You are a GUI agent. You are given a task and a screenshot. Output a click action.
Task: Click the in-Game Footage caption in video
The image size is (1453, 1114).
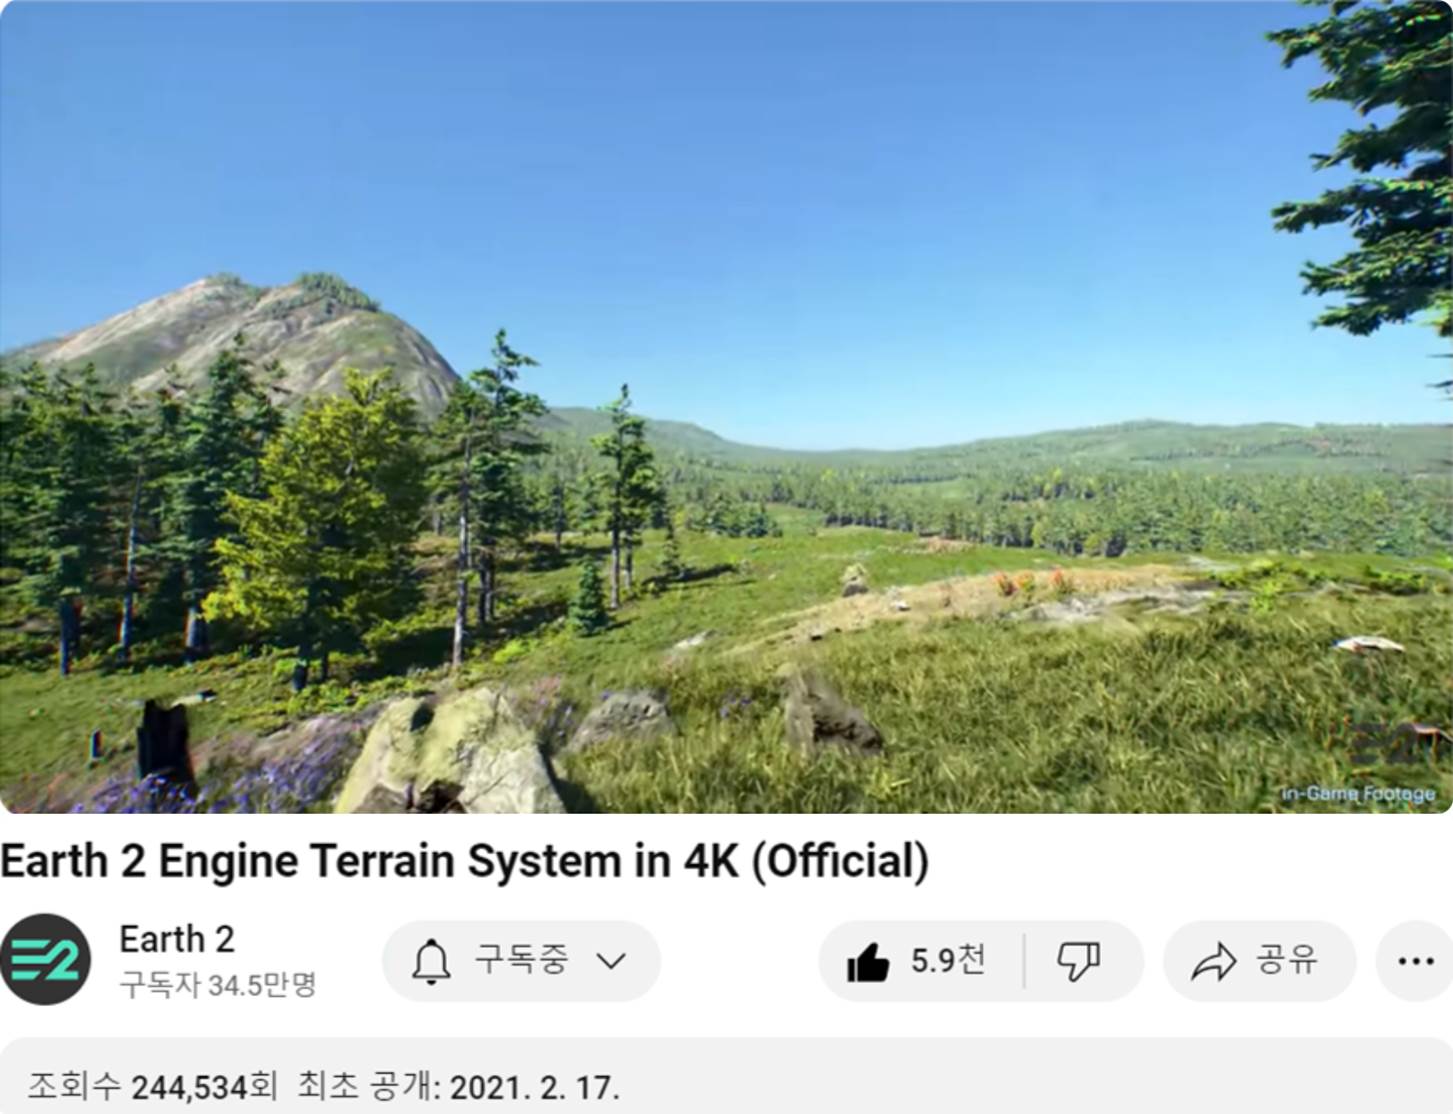(1358, 794)
